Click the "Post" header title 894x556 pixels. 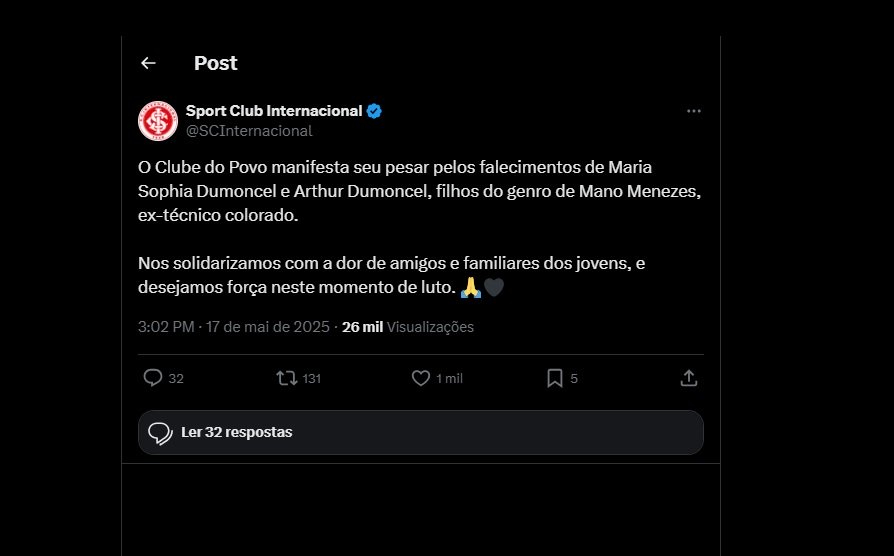click(215, 63)
